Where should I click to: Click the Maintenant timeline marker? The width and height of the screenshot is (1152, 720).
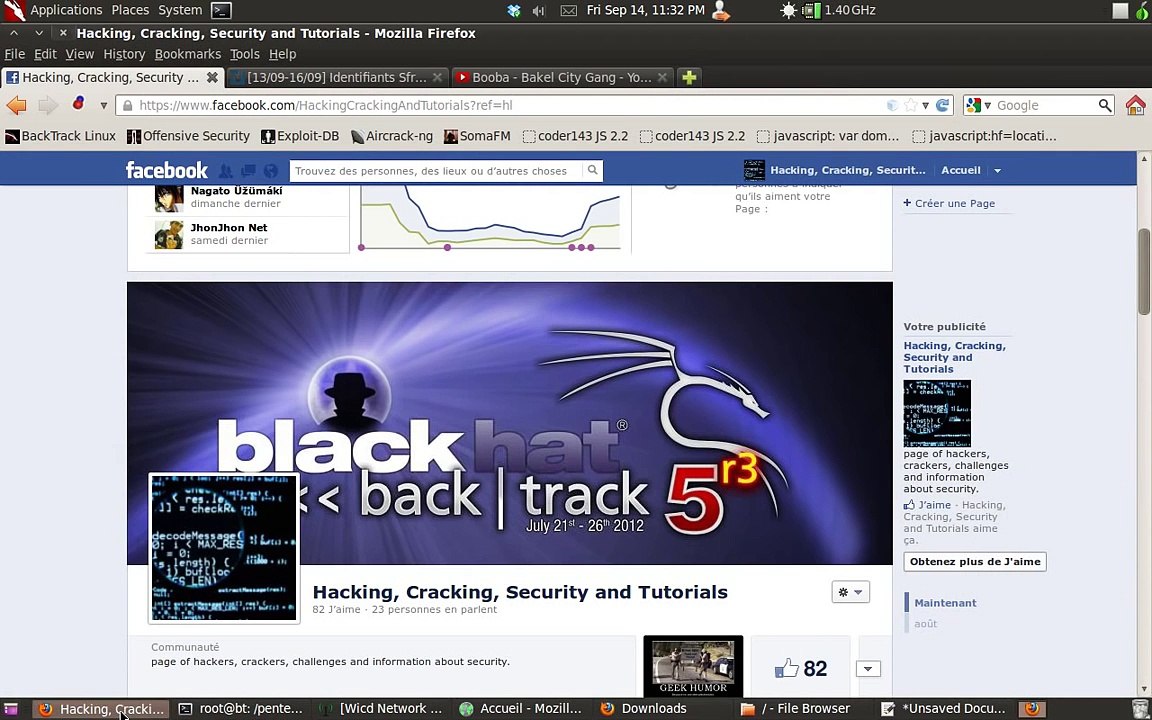(945, 603)
